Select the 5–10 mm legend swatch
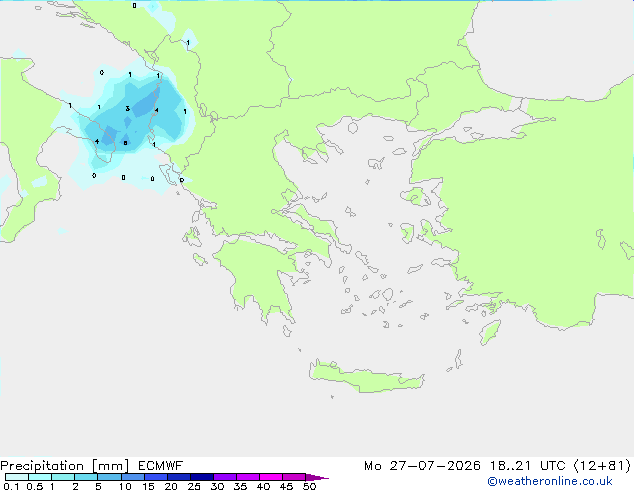This screenshot has height=490, width=634. [109, 477]
